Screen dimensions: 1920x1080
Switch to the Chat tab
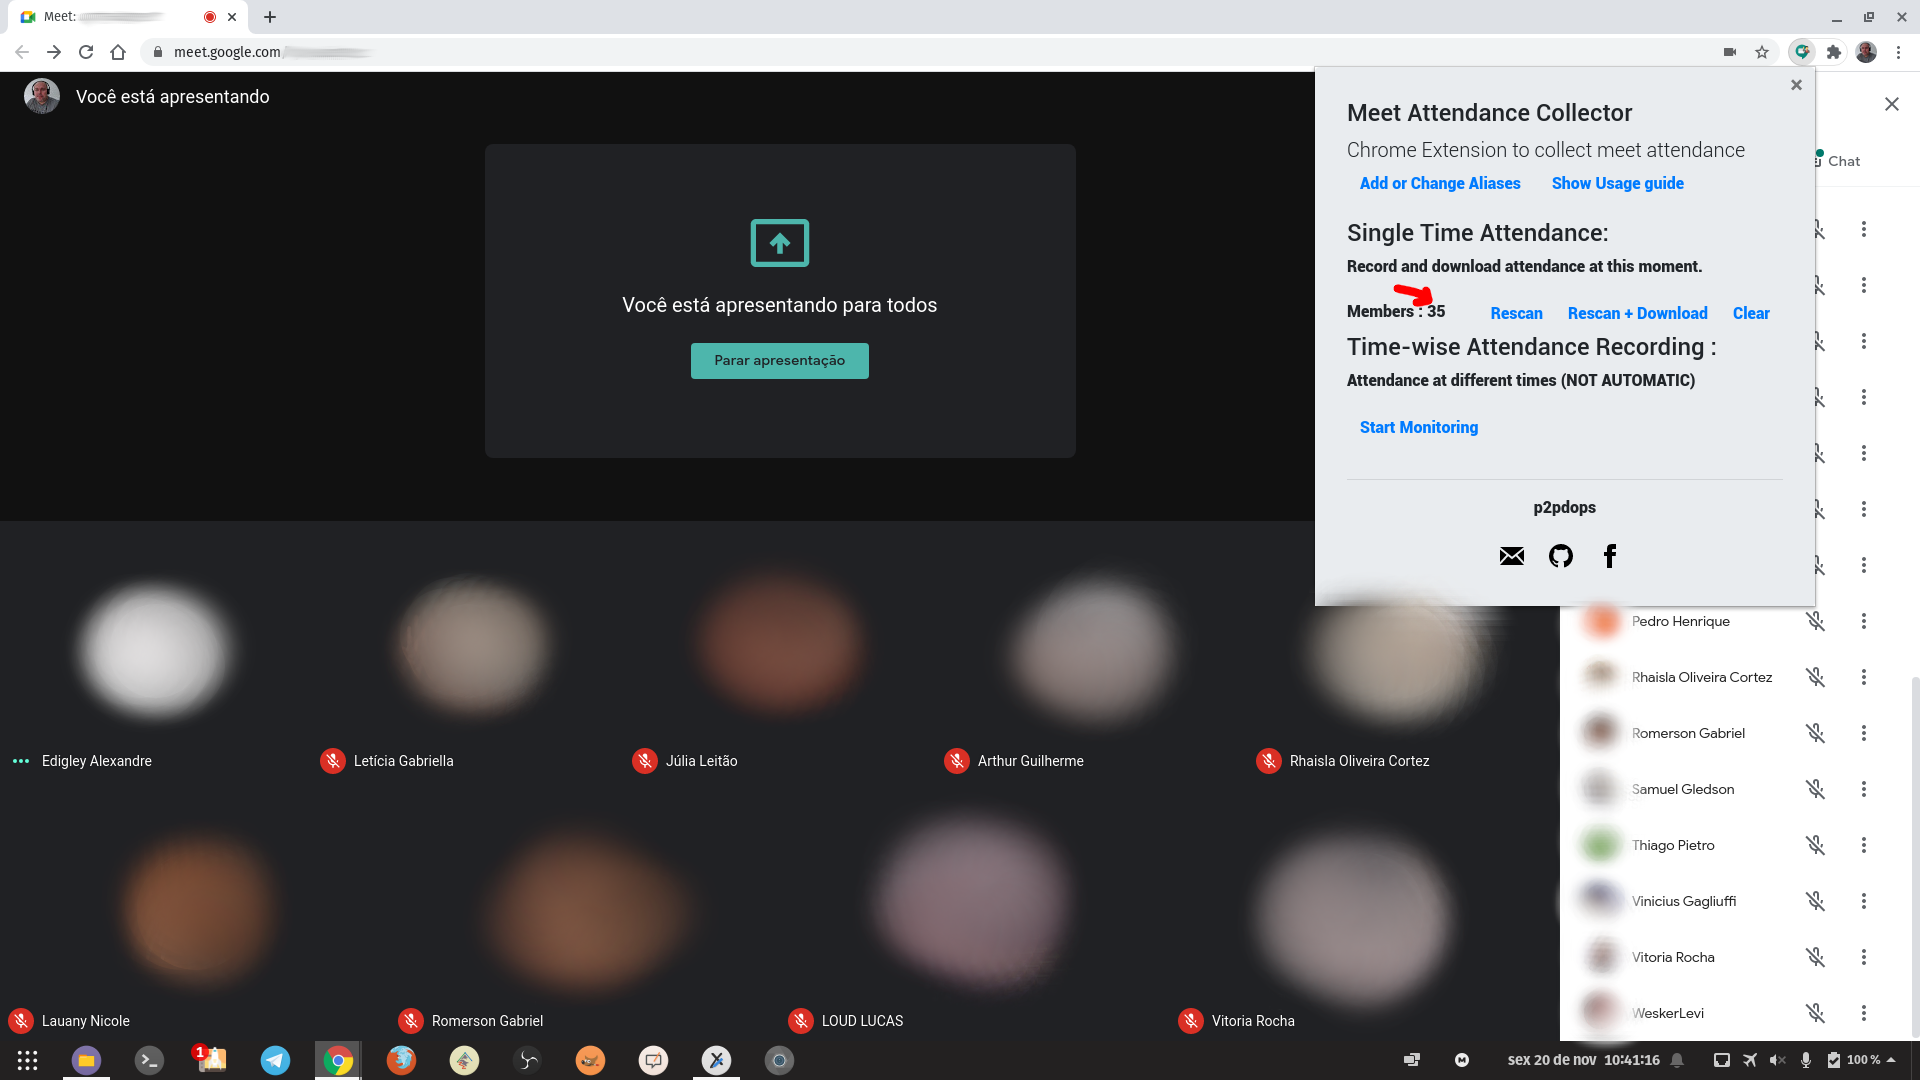[1842, 161]
